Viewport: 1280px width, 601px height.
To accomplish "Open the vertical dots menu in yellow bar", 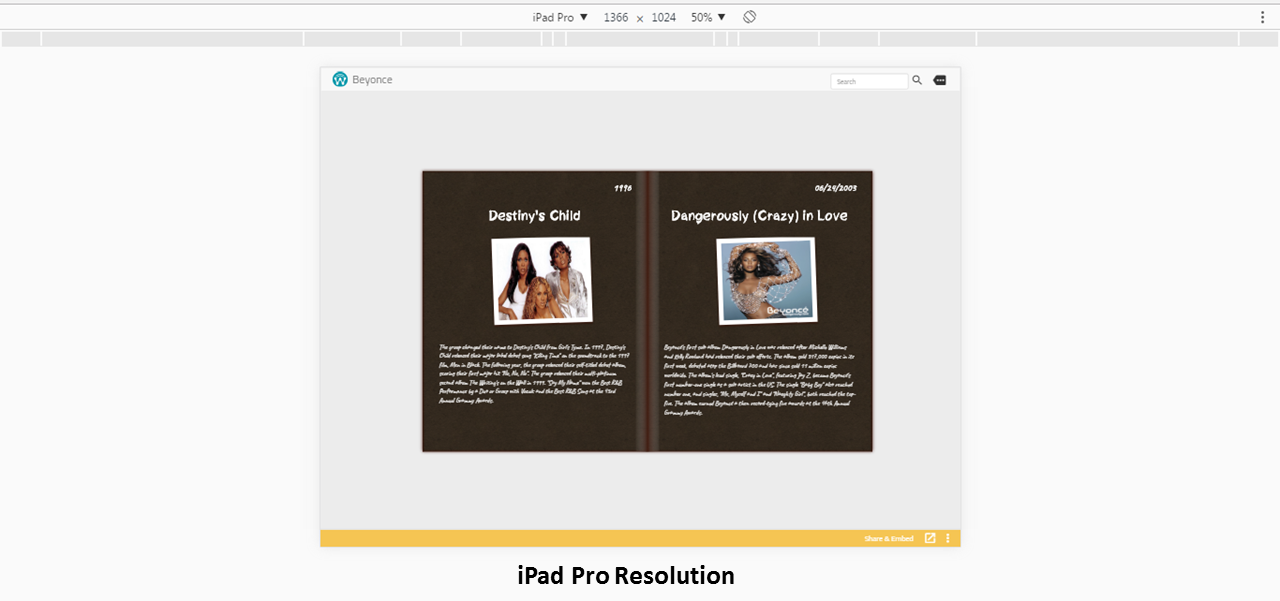I will [x=948, y=538].
